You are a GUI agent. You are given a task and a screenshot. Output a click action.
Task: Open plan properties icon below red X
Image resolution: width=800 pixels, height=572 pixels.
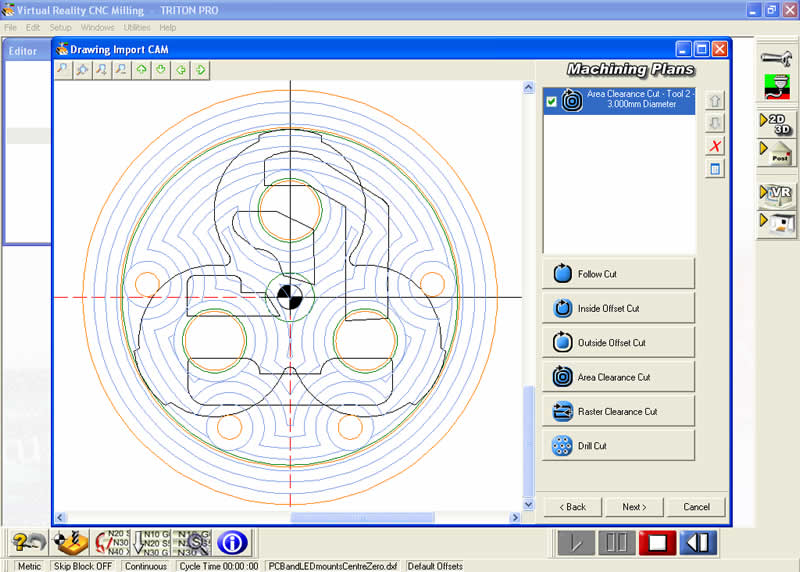pos(715,169)
